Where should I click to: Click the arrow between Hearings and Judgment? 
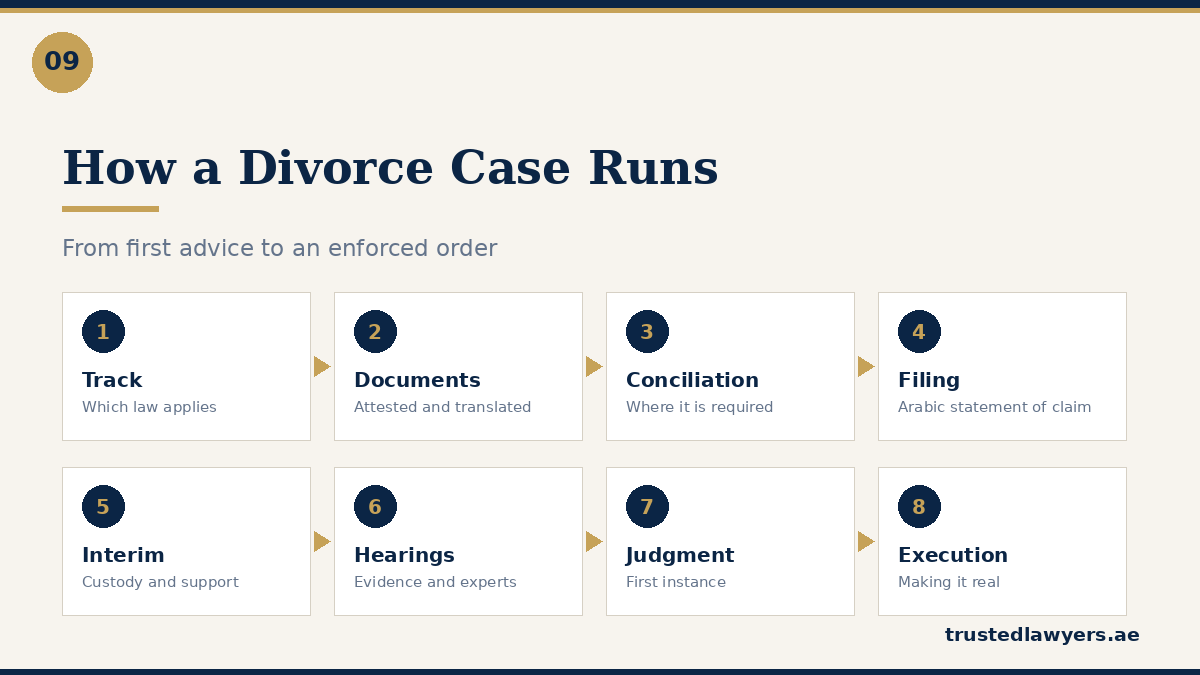point(594,541)
